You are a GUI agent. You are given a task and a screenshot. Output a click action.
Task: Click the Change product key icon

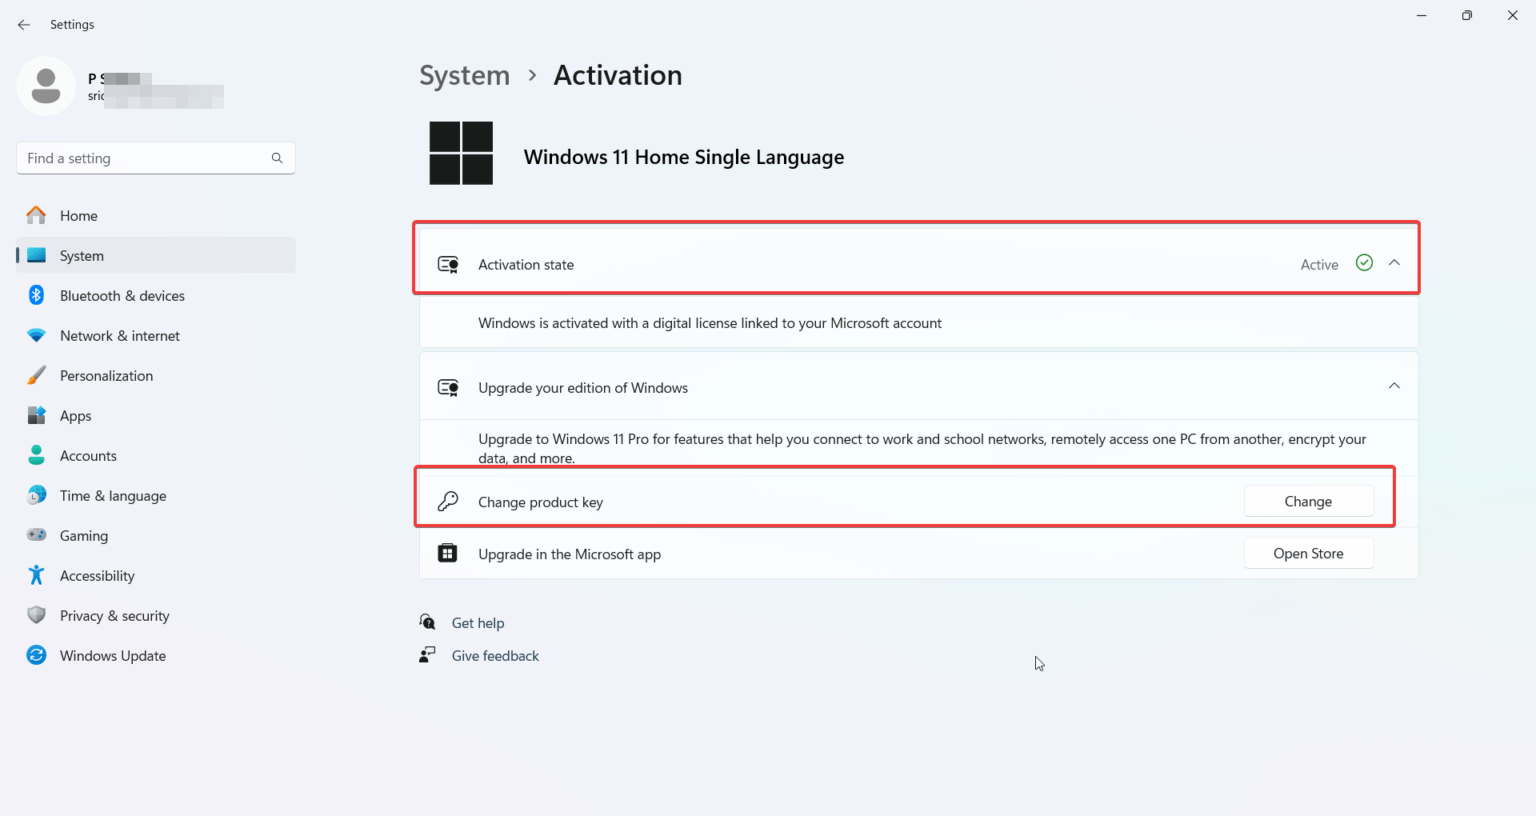[447, 501]
